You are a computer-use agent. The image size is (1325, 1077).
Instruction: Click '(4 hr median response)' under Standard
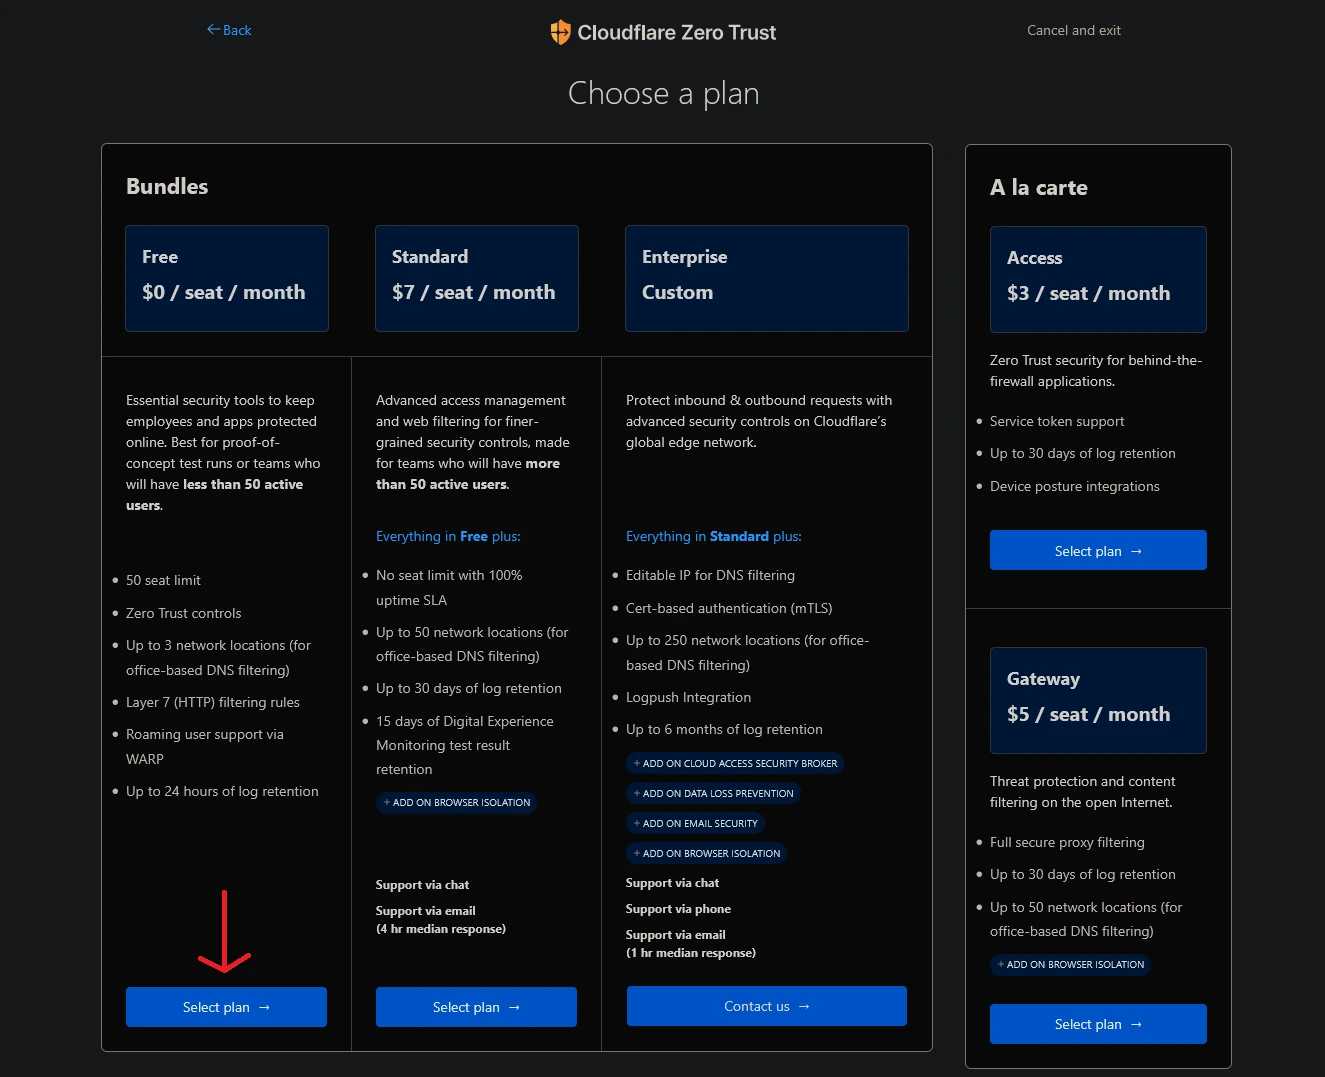[x=441, y=929]
